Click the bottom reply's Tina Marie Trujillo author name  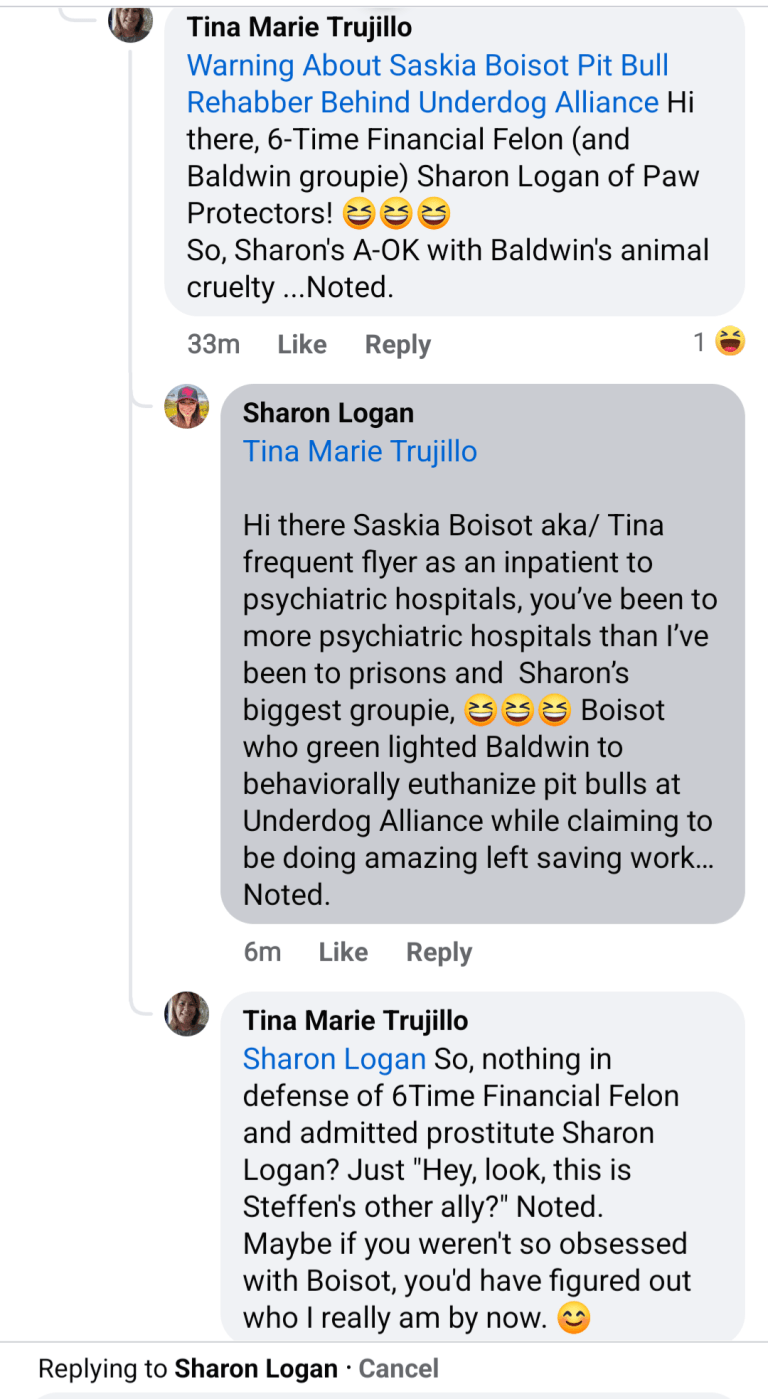pyautogui.click(x=355, y=1021)
